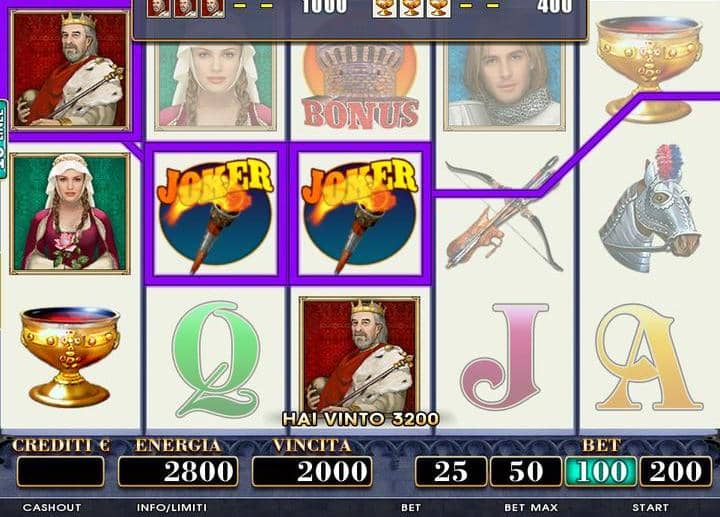Set bet amount to 50
This screenshot has width=720, height=517.
click(x=526, y=471)
